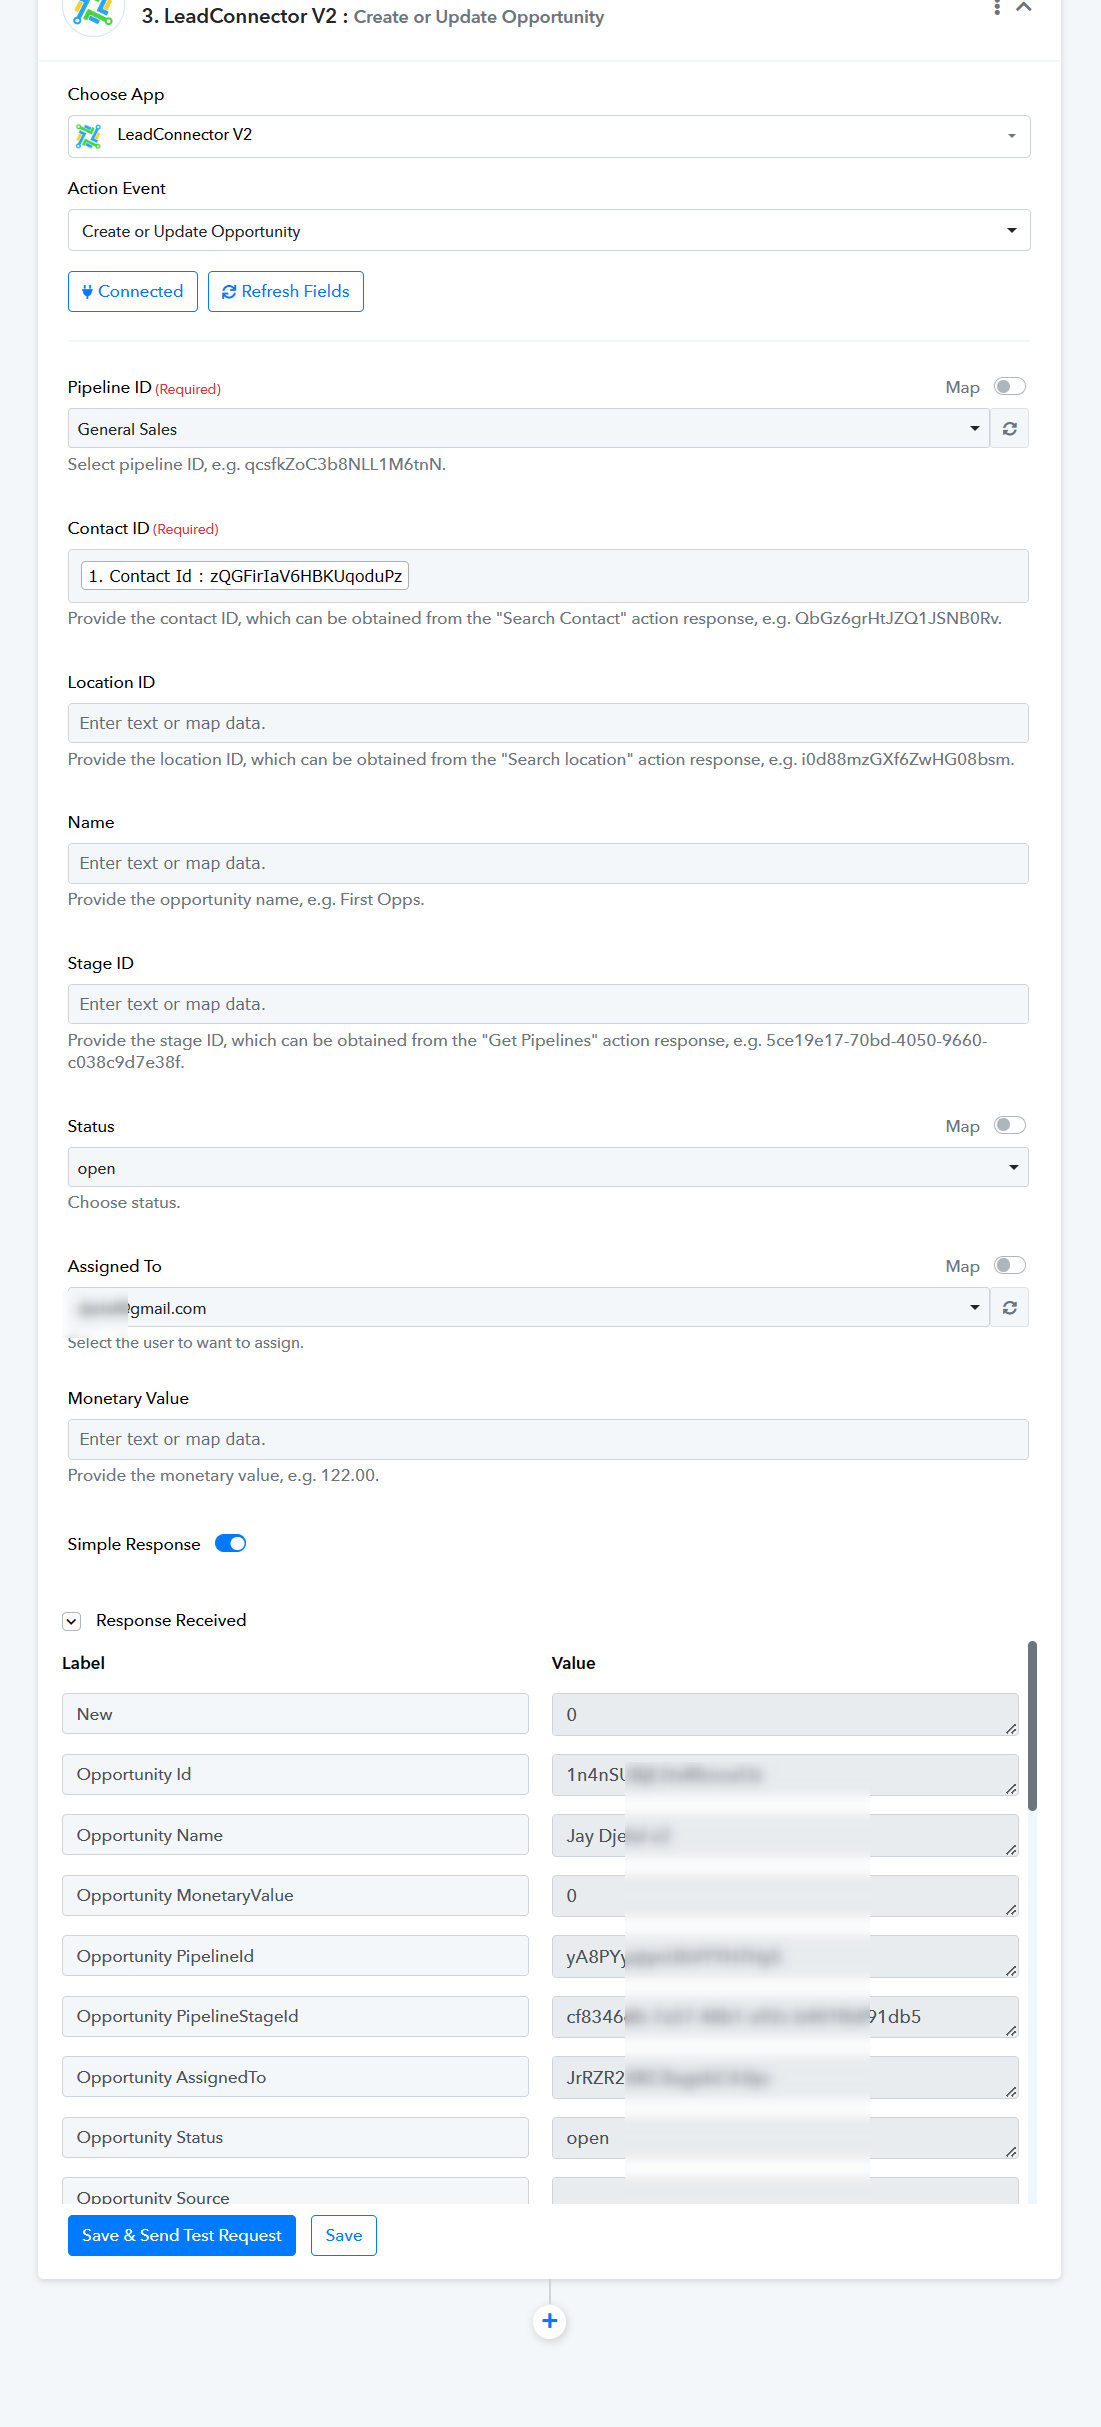Collapse the step with the header chevron
This screenshot has height=2427, width=1101.
[1023, 7]
